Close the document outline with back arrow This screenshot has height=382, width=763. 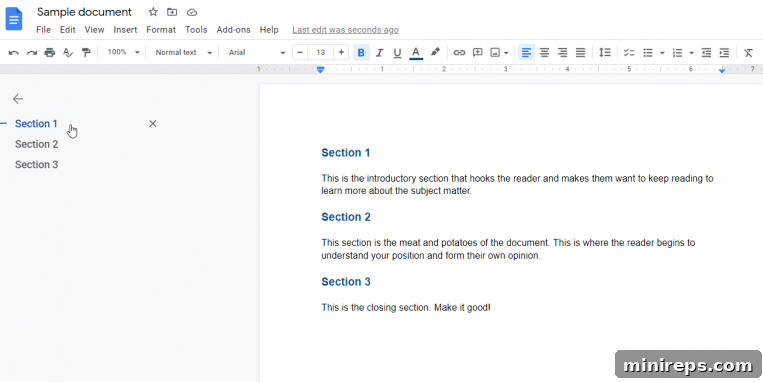18,99
